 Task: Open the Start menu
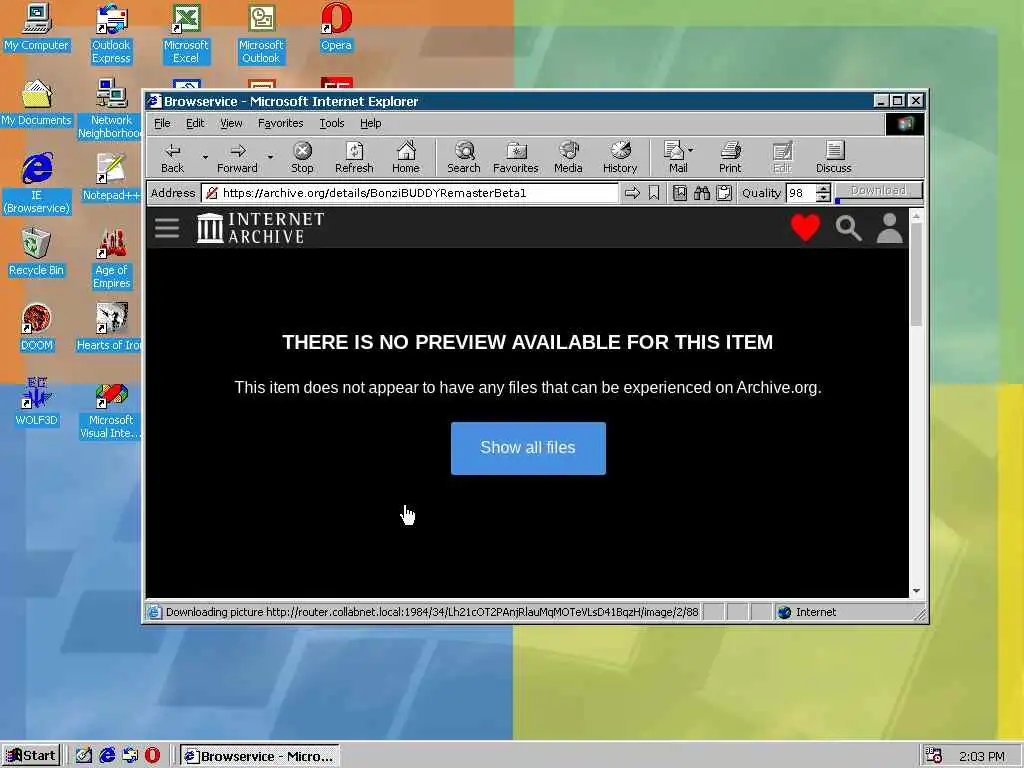pos(31,756)
